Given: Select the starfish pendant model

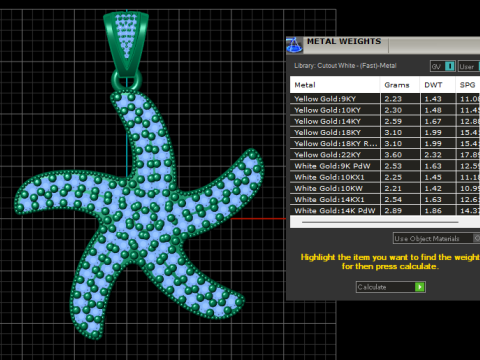Looking at the screenshot, I should pos(140,215).
